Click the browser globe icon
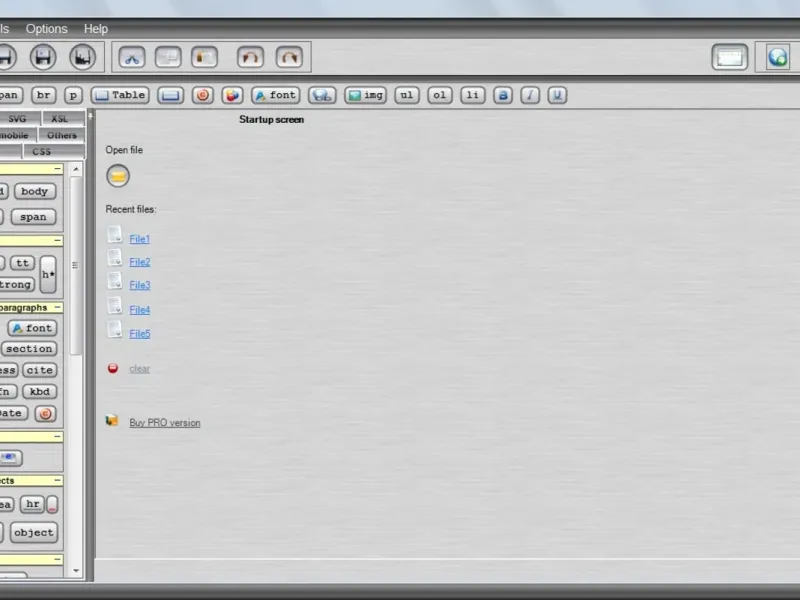800x600 pixels. click(x=777, y=57)
